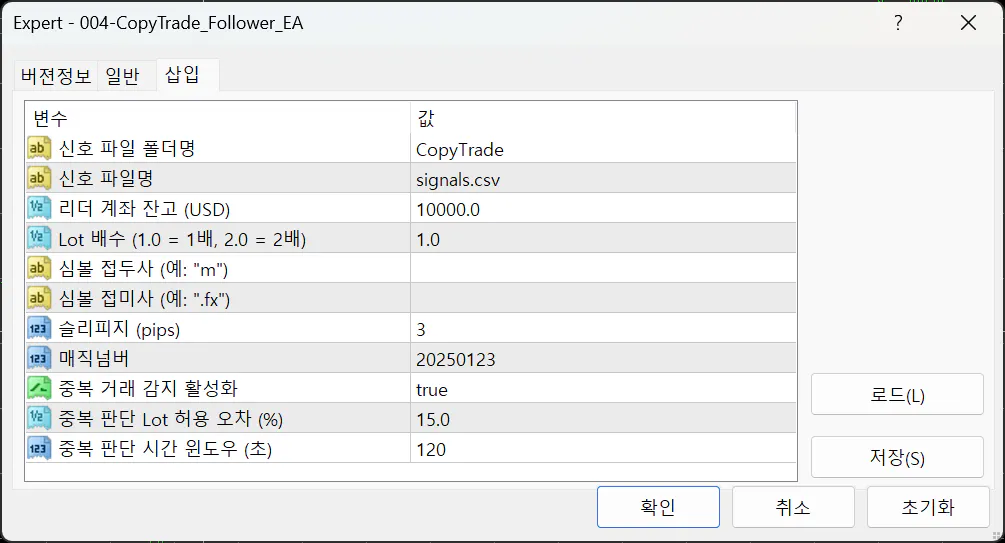
Task: Click the help question mark button
Action: [899, 23]
